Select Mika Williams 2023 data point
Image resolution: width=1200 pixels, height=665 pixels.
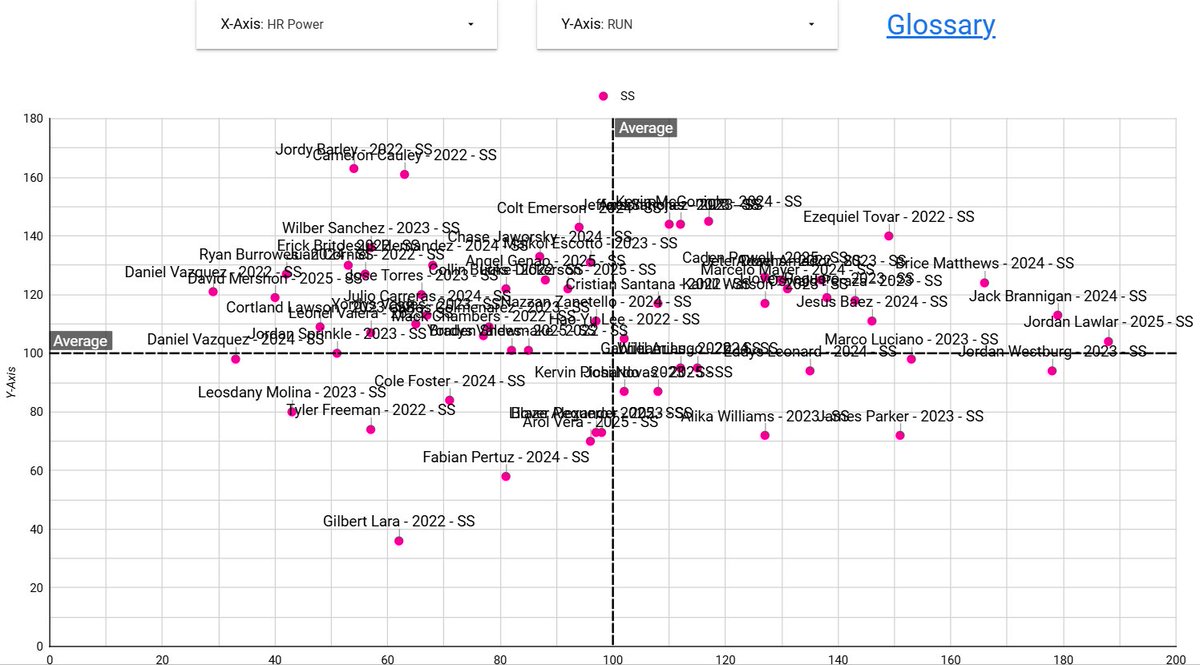pyautogui.click(x=765, y=435)
